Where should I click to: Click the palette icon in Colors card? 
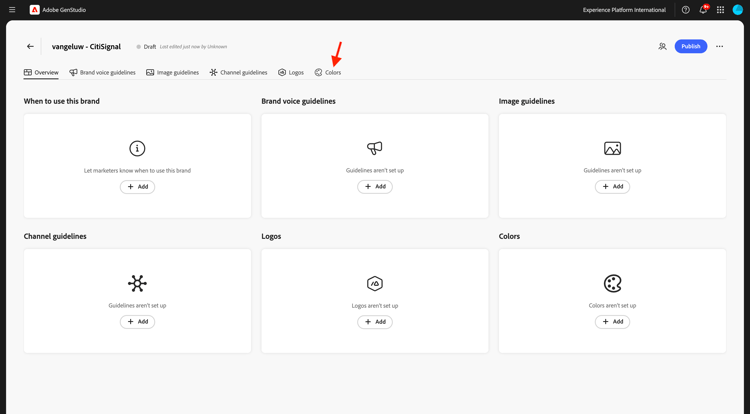point(612,283)
